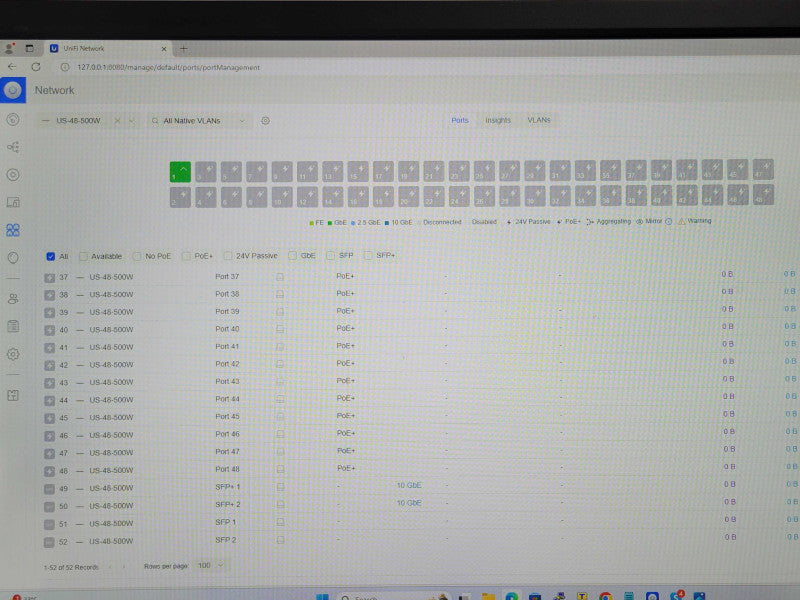Close the UniFi Network browser tab

(x=164, y=49)
